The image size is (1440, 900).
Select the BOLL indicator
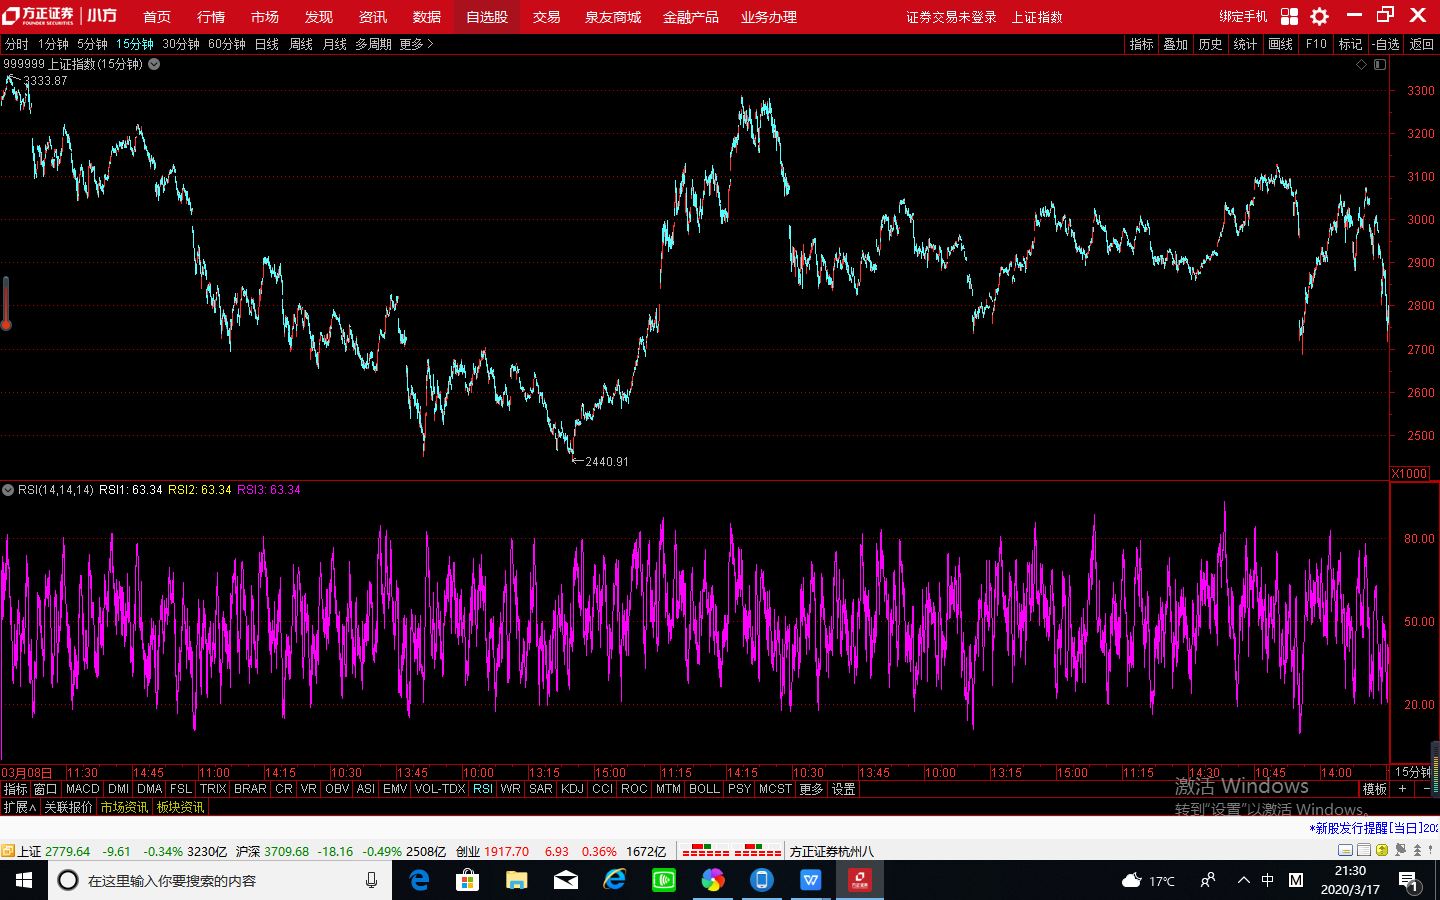[704, 789]
